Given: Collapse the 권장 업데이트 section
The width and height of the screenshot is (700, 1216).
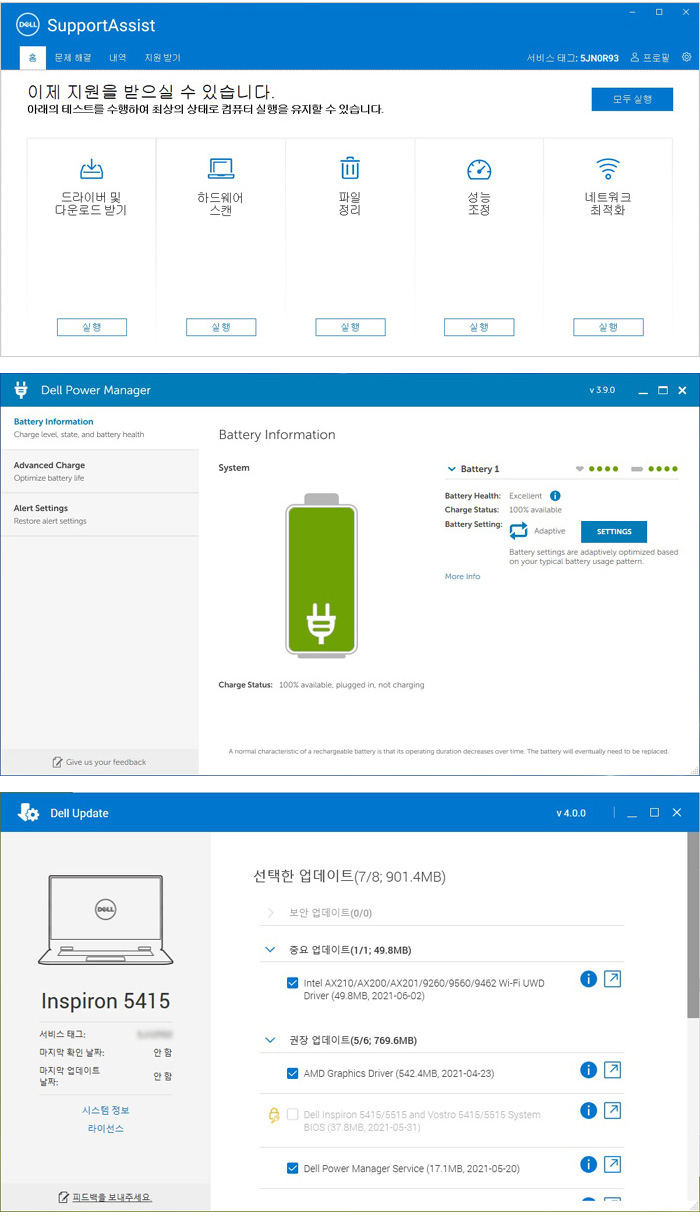Looking at the screenshot, I should (x=270, y=1040).
